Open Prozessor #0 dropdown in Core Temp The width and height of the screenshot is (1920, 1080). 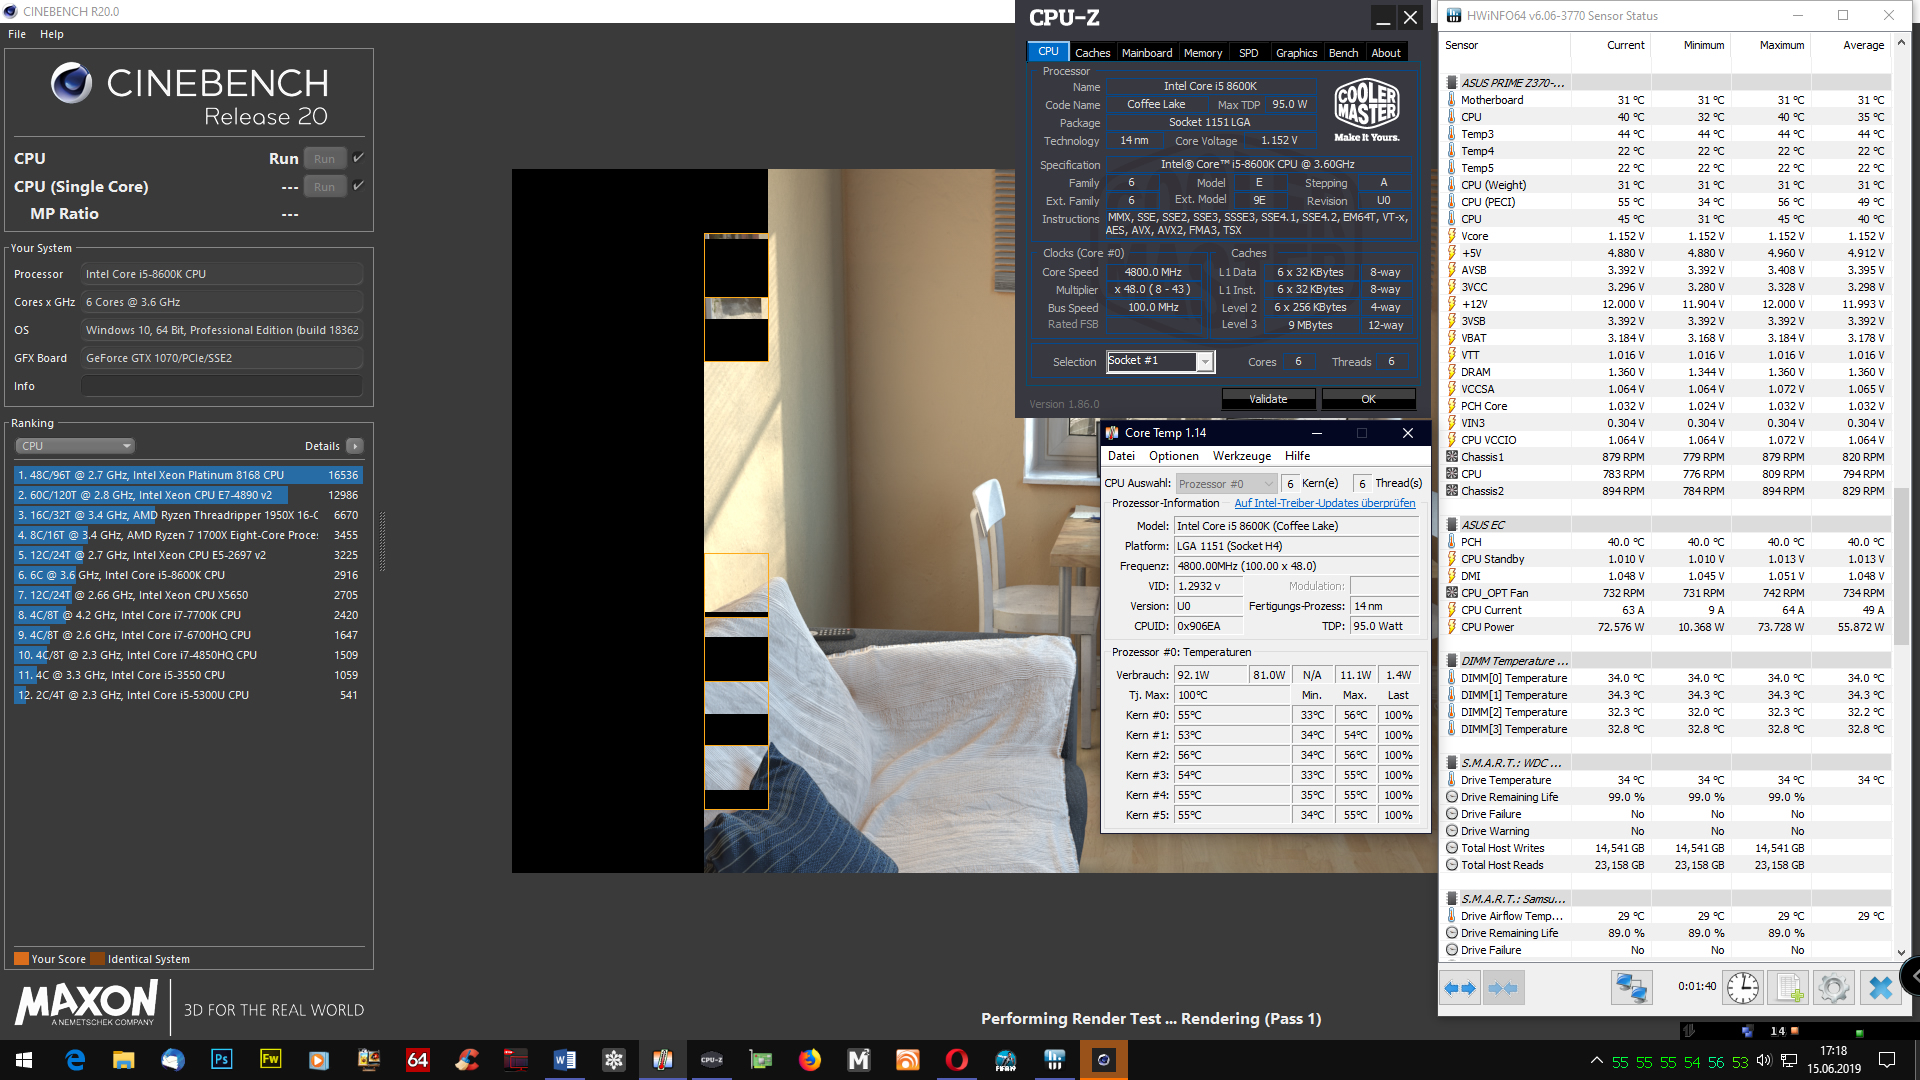[x=1226, y=484]
